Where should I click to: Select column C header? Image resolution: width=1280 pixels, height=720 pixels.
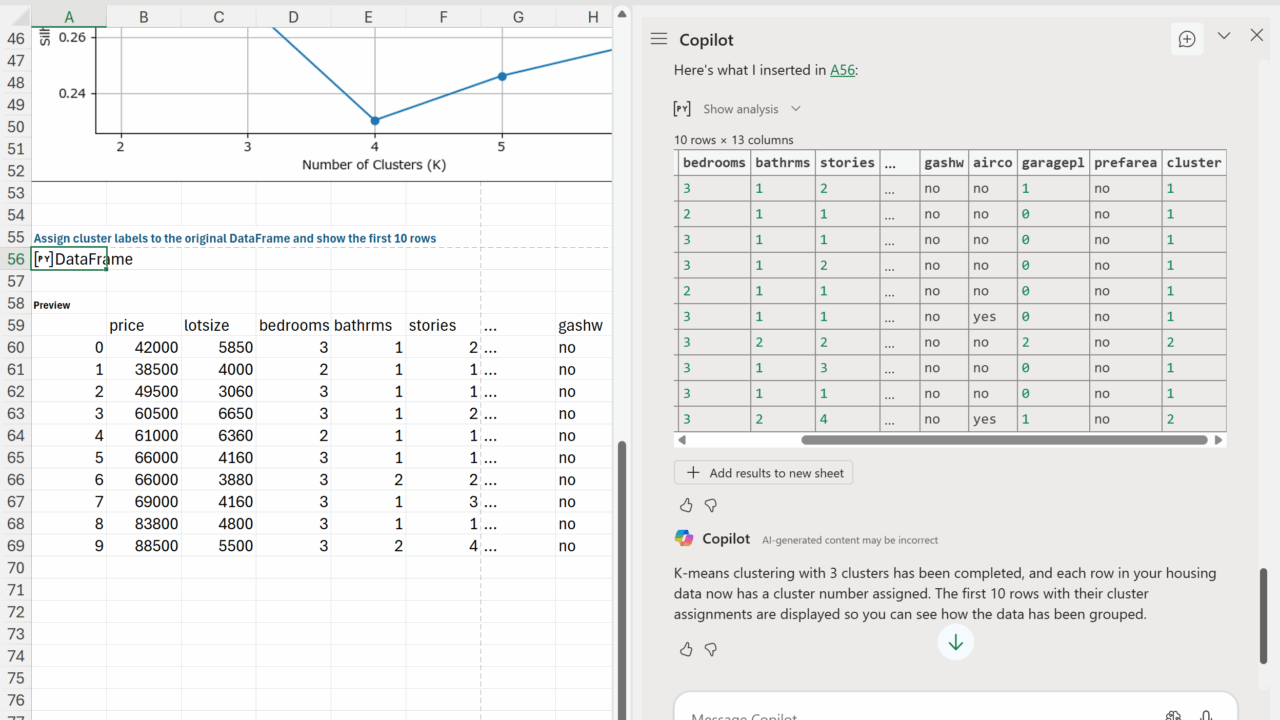[x=219, y=17]
